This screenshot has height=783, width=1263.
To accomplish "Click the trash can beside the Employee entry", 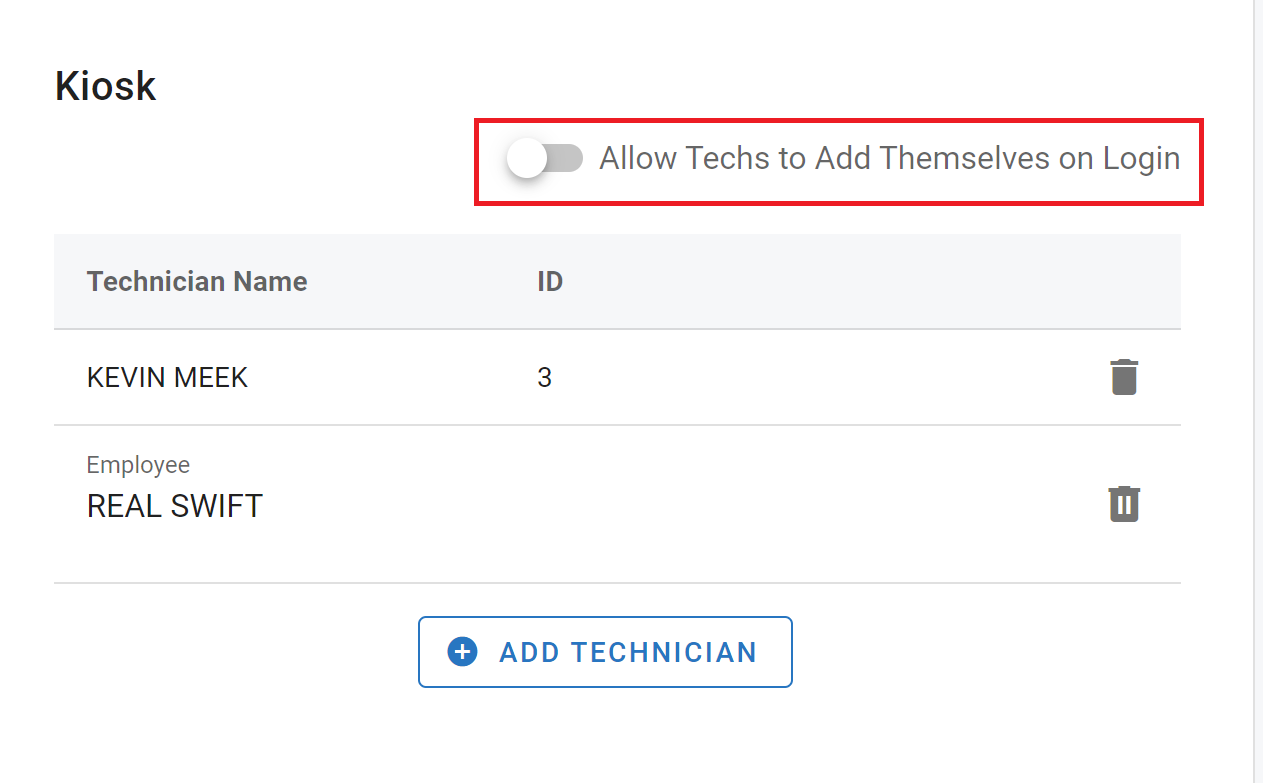I will [1123, 504].
